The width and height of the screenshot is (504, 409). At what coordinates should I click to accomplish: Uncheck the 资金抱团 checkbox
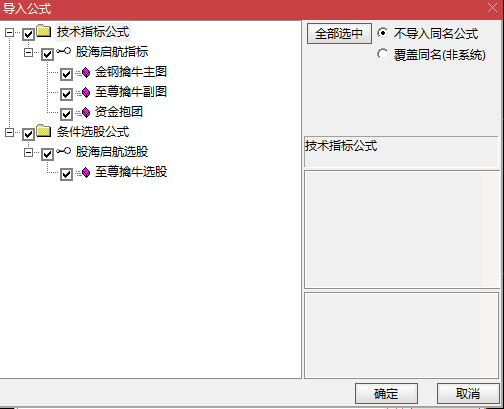coord(66,114)
